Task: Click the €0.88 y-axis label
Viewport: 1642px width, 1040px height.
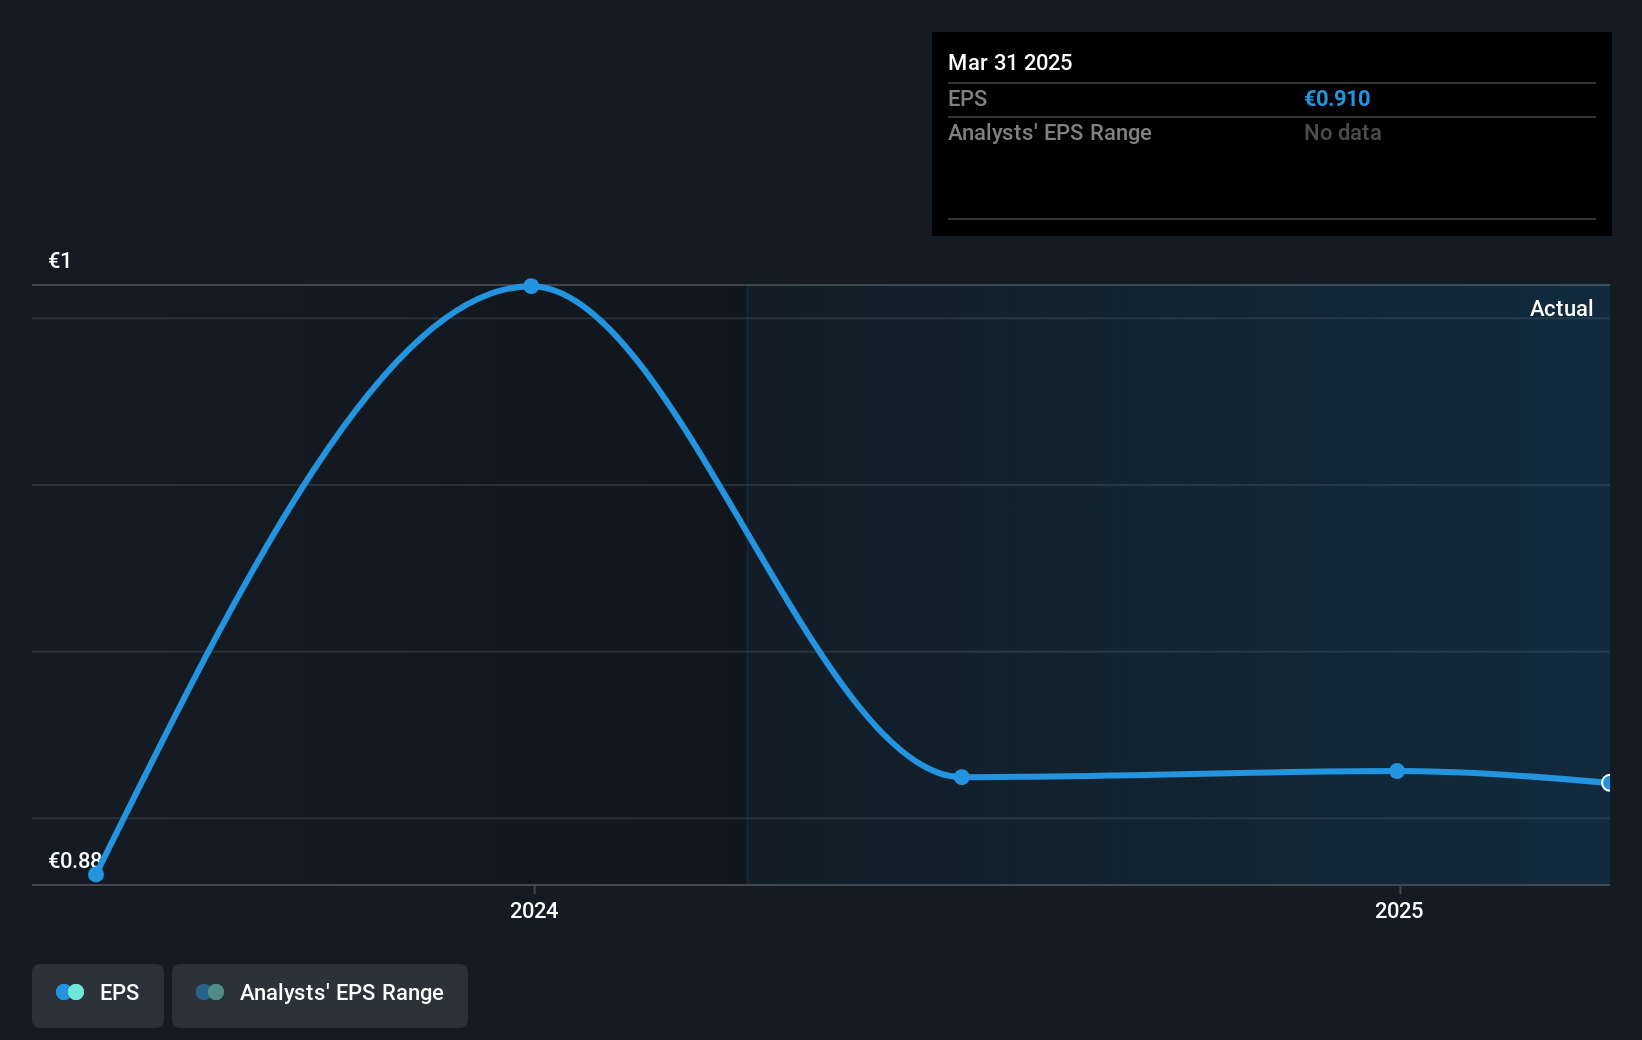Action: [75, 860]
